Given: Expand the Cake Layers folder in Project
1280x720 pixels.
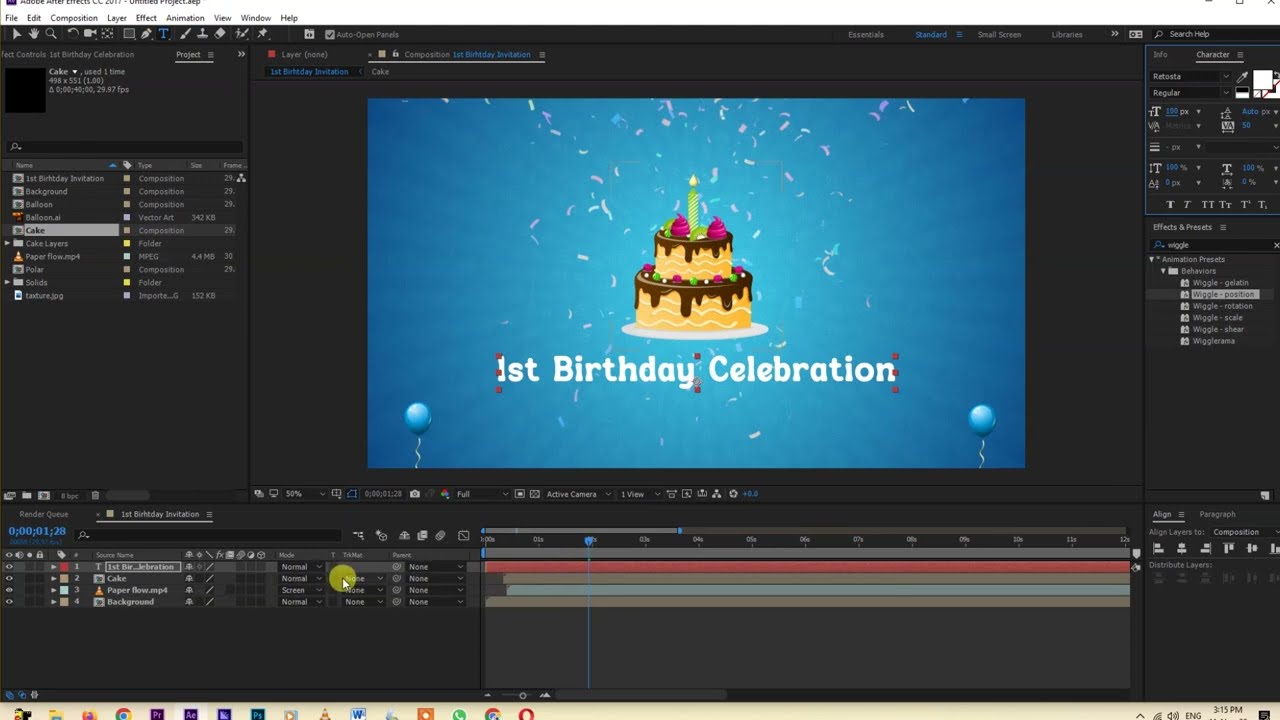Looking at the screenshot, I should coord(7,243).
